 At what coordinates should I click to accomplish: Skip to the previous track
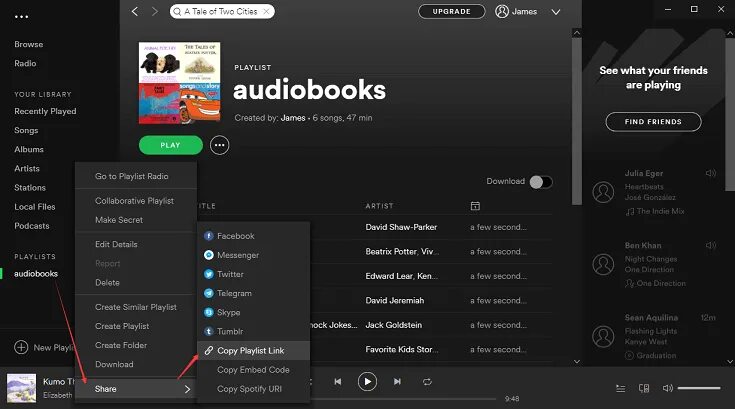tap(338, 382)
